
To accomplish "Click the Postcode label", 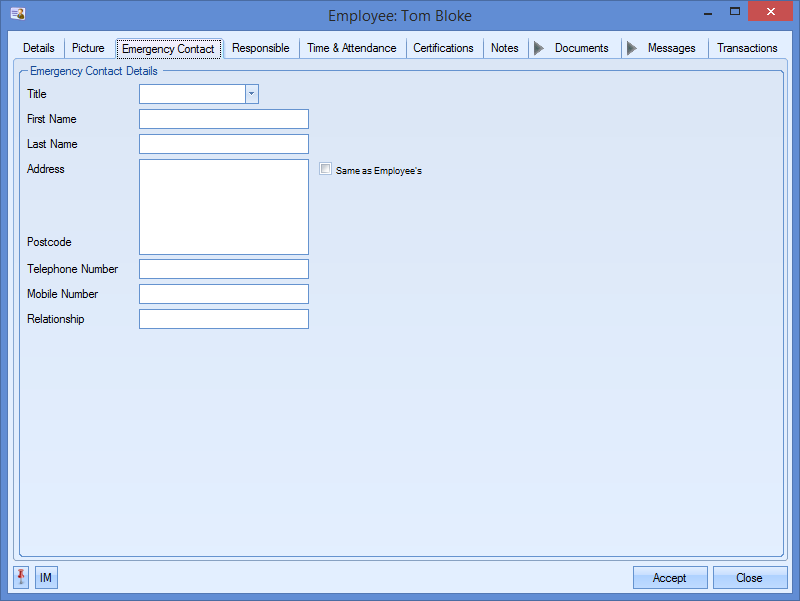I will coord(49,242).
